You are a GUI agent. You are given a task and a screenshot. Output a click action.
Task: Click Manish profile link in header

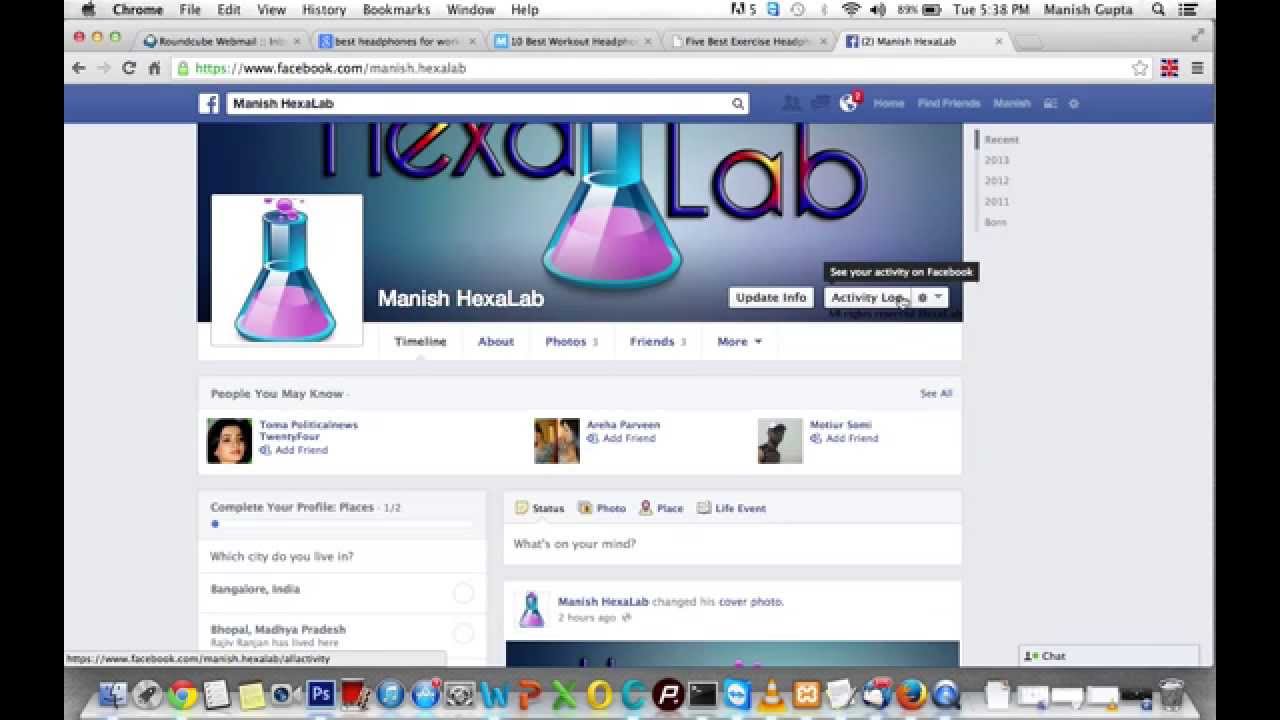click(x=1011, y=103)
